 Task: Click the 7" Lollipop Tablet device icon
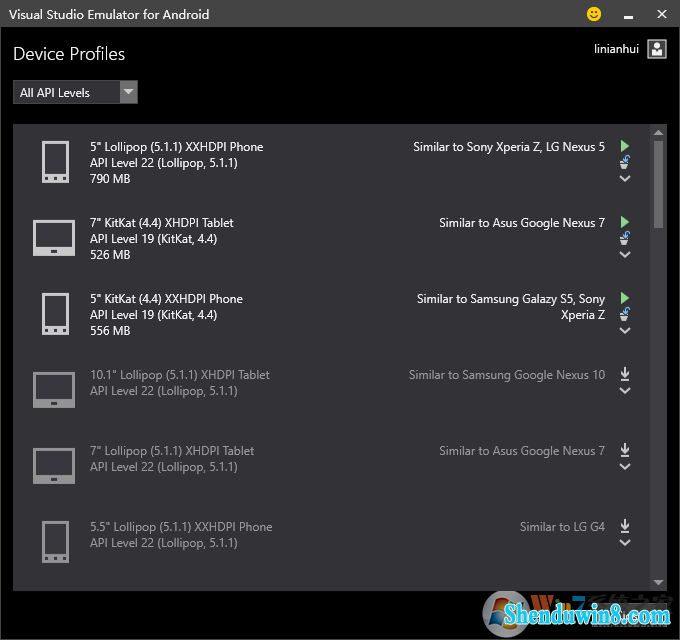[54, 466]
